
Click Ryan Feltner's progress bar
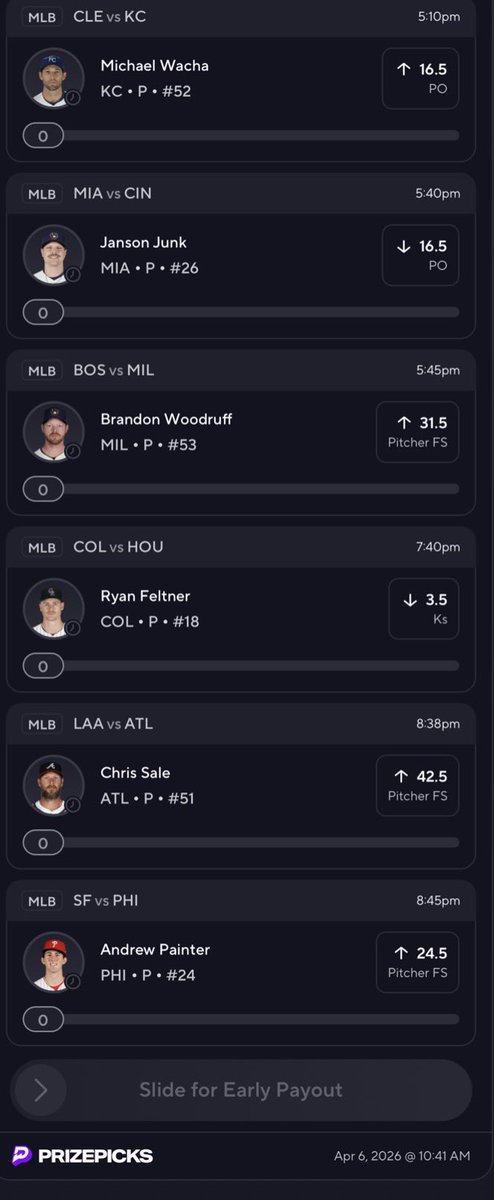click(241, 666)
